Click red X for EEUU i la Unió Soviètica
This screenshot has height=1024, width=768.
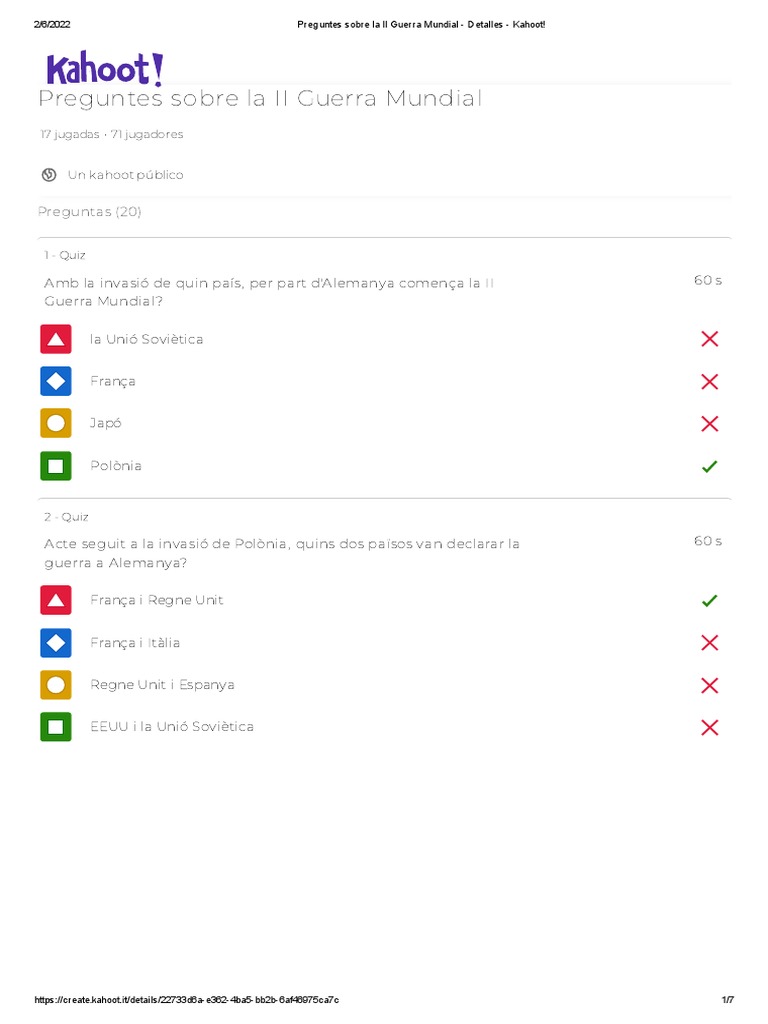point(709,727)
